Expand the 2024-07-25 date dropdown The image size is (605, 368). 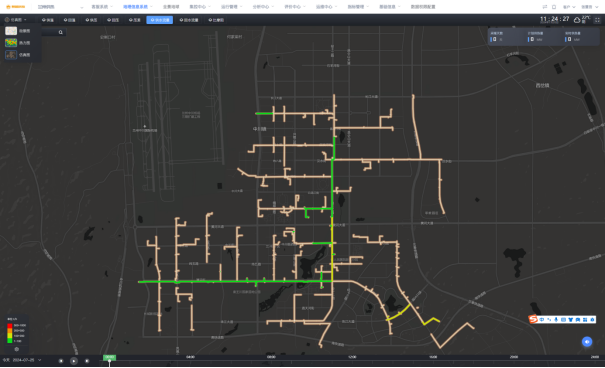click(x=39, y=360)
